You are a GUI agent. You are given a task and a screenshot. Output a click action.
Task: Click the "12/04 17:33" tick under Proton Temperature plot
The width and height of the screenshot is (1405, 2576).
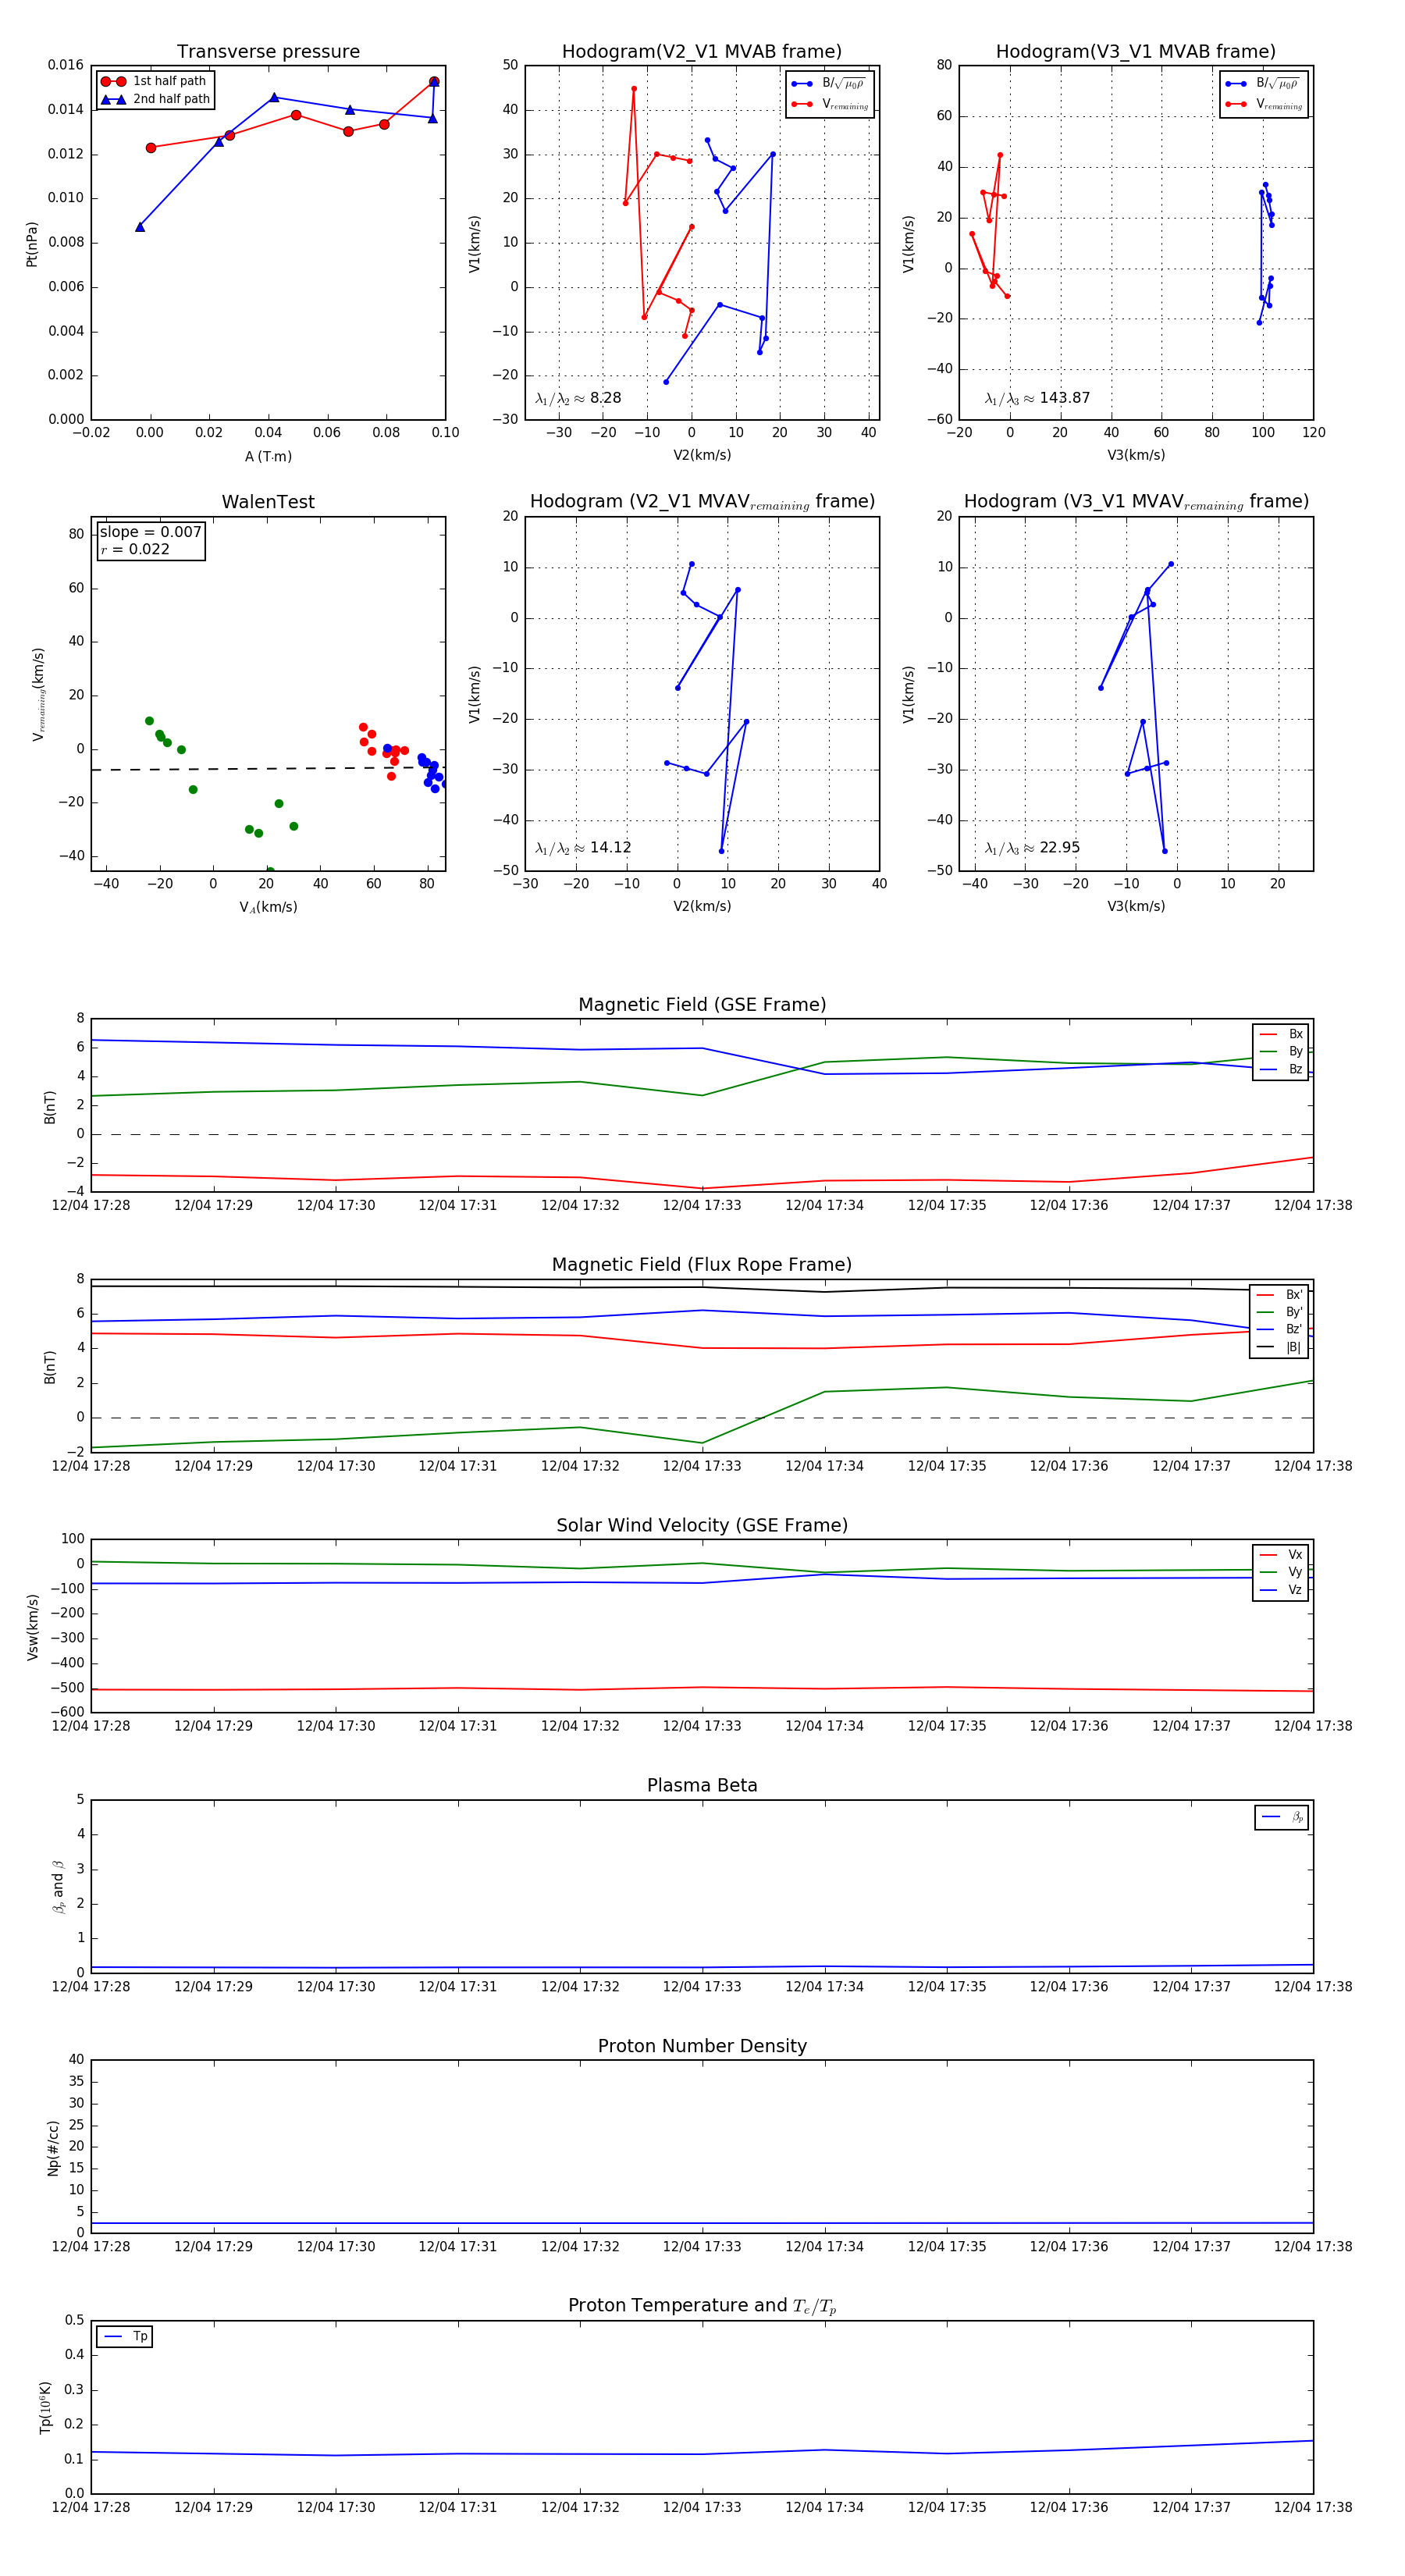point(702,2507)
